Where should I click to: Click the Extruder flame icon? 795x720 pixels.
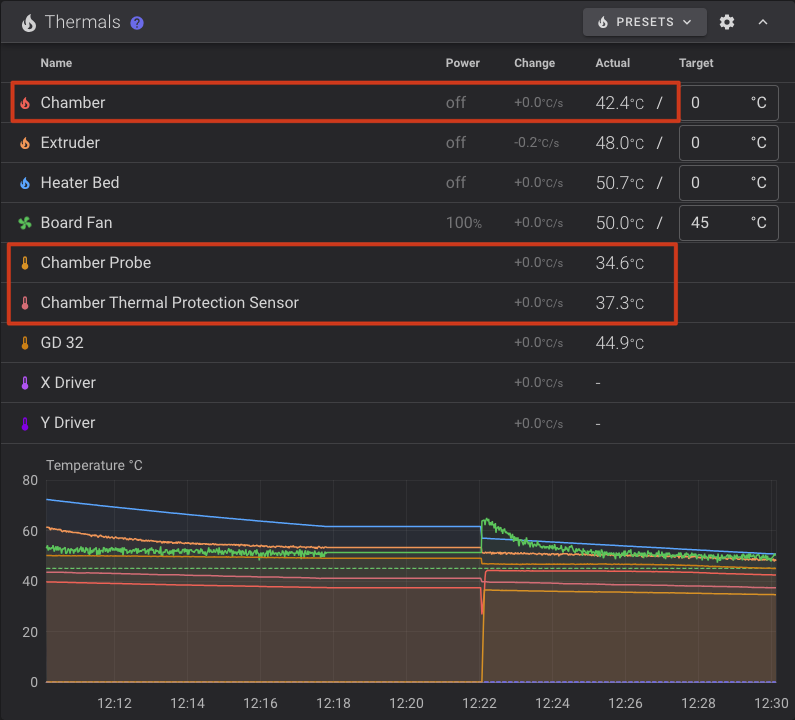coord(25,143)
